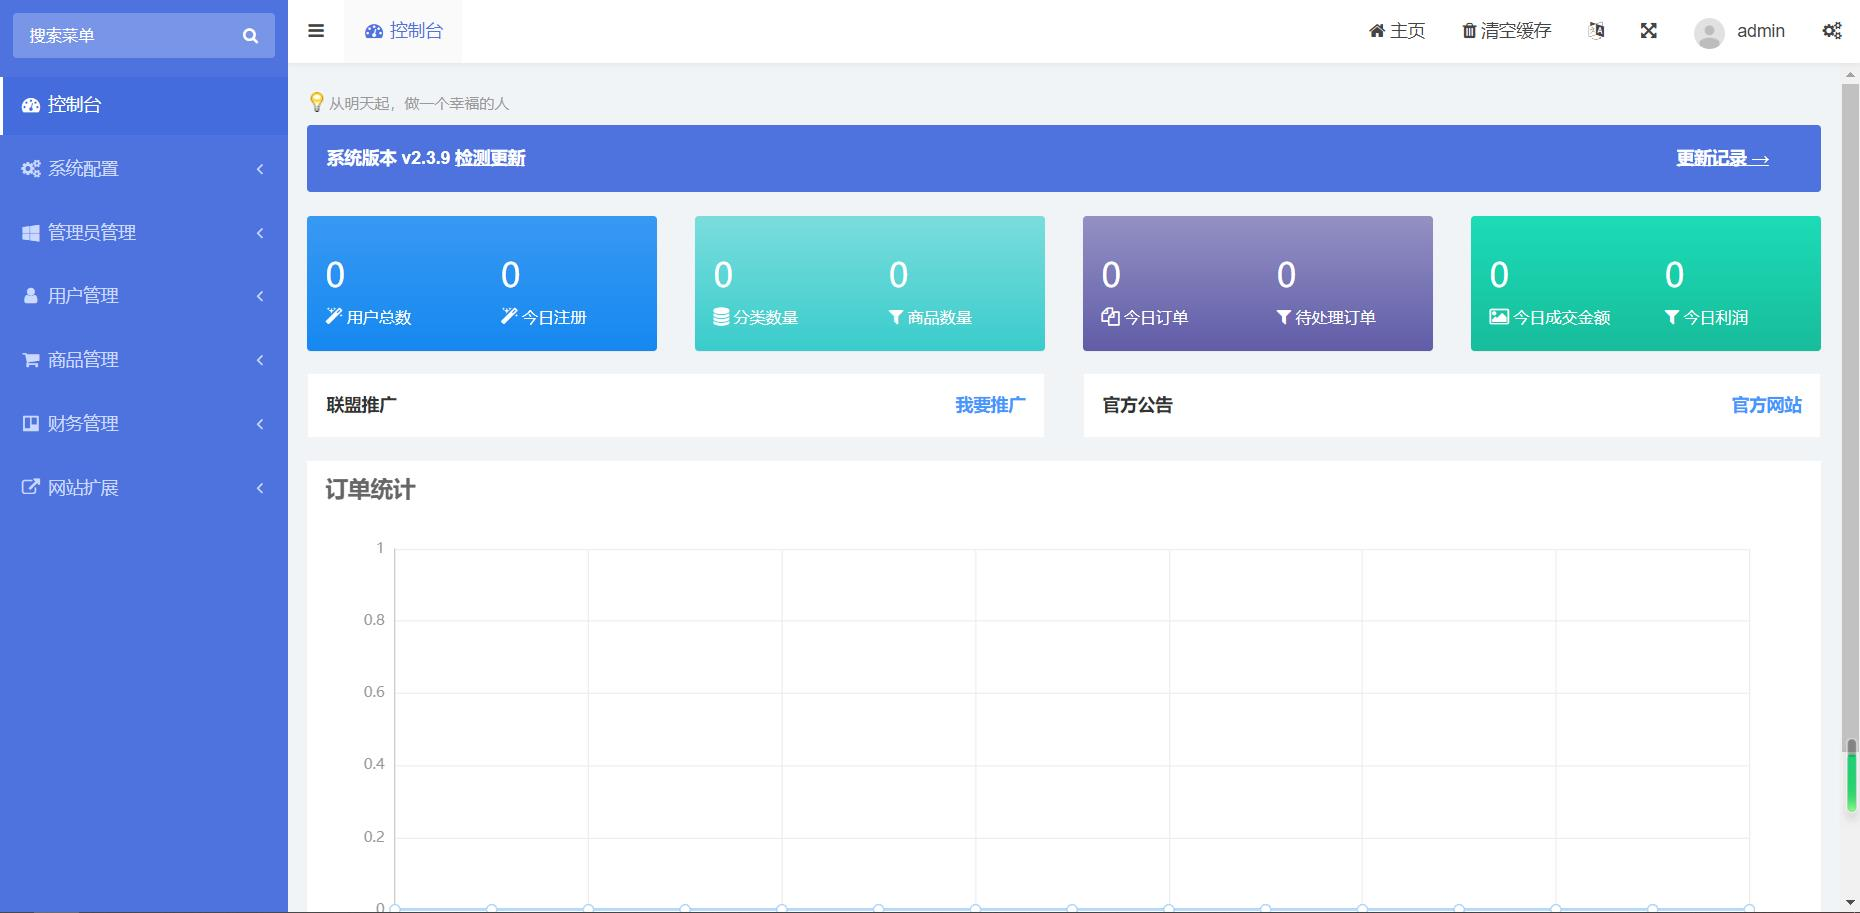Open the 财务管理 sidebar menu

(x=143, y=424)
